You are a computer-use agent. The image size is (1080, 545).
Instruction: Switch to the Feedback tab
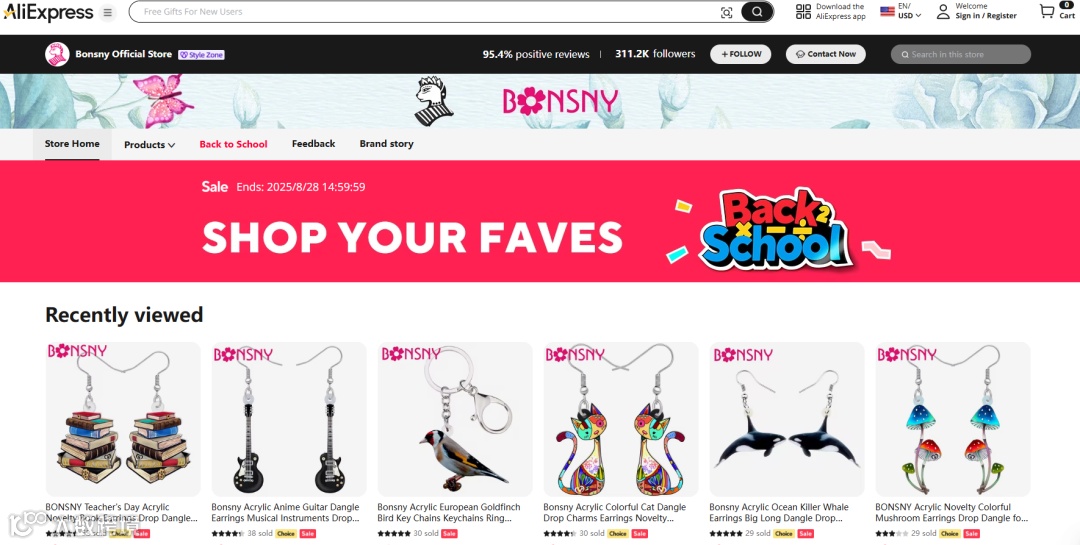tap(313, 143)
